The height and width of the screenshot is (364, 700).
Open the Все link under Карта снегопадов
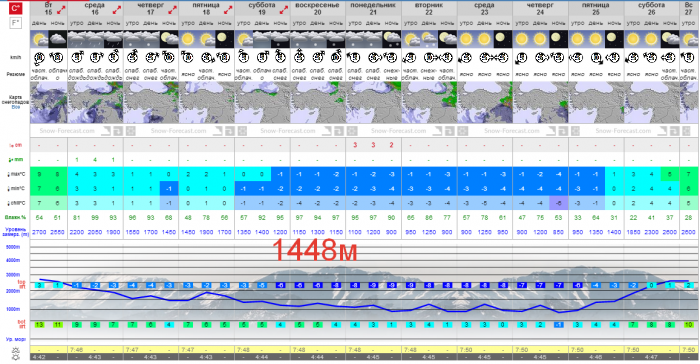coord(16,107)
